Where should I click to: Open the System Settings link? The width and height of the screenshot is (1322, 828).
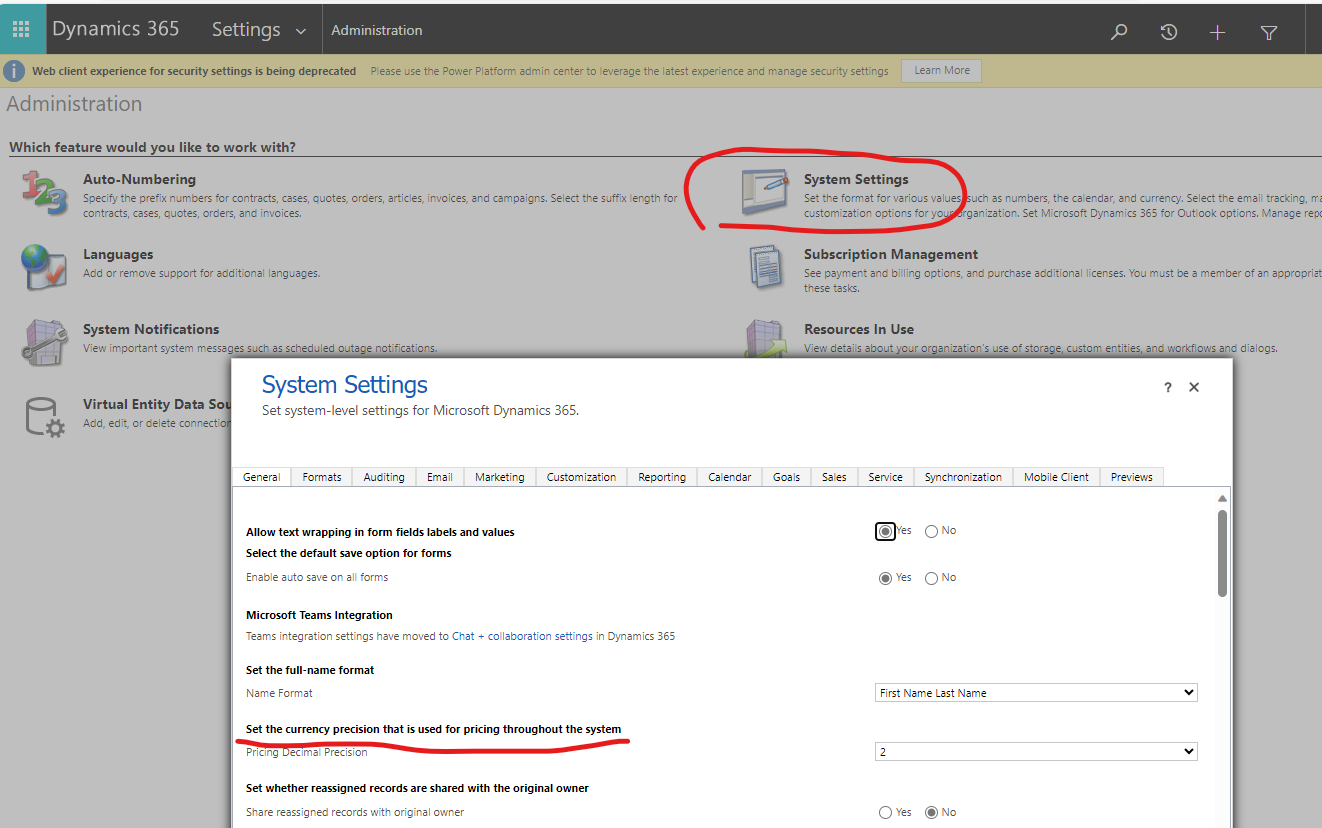tap(856, 179)
